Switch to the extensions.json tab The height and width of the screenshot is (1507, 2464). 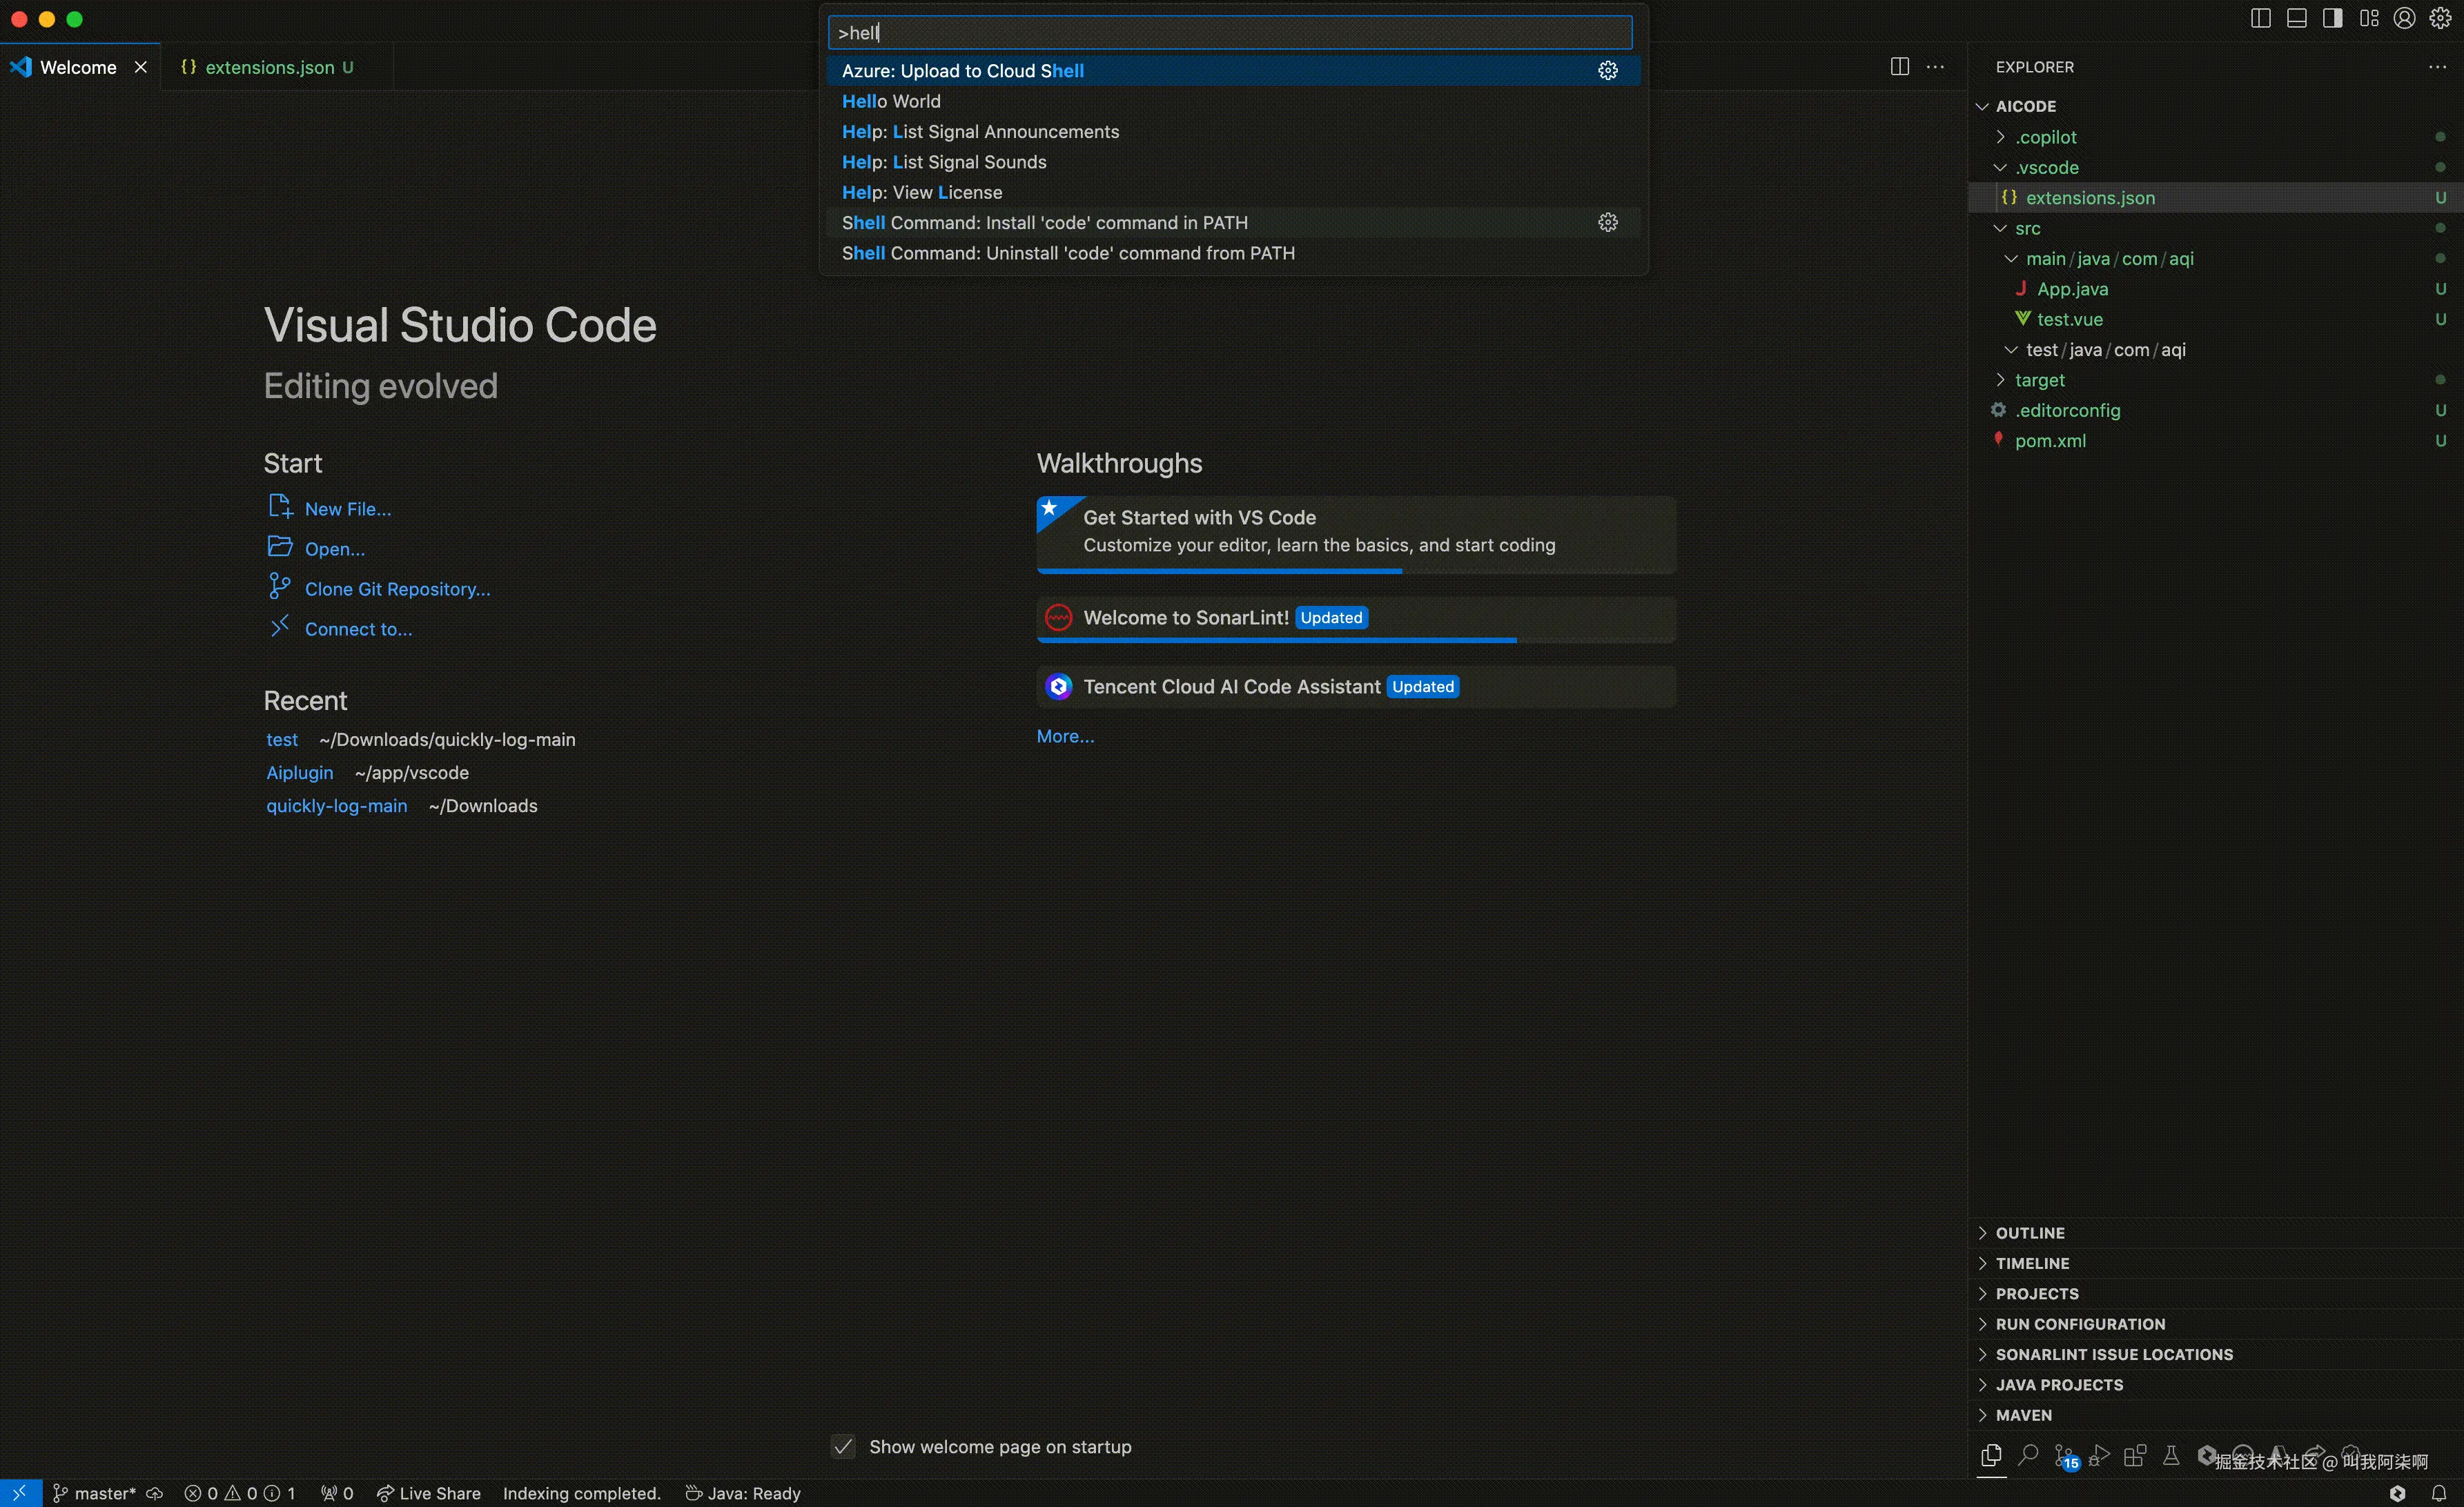269,67
